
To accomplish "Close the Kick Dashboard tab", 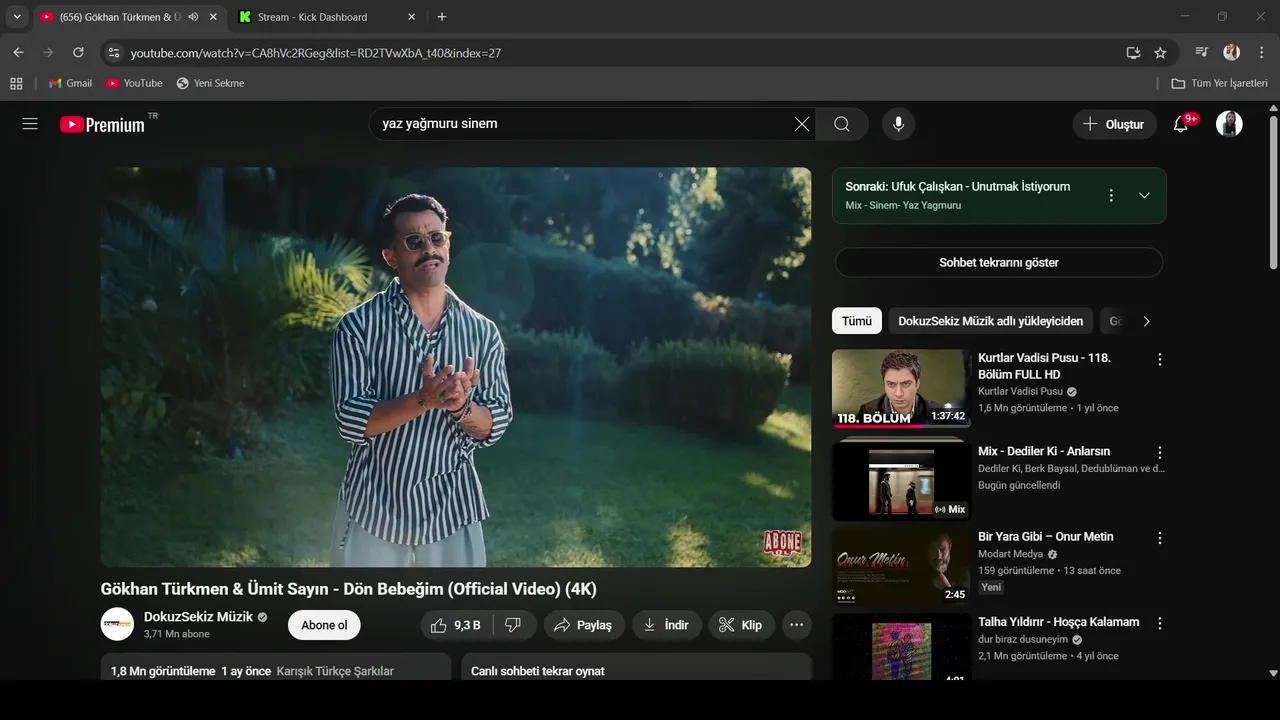I will tap(412, 17).
